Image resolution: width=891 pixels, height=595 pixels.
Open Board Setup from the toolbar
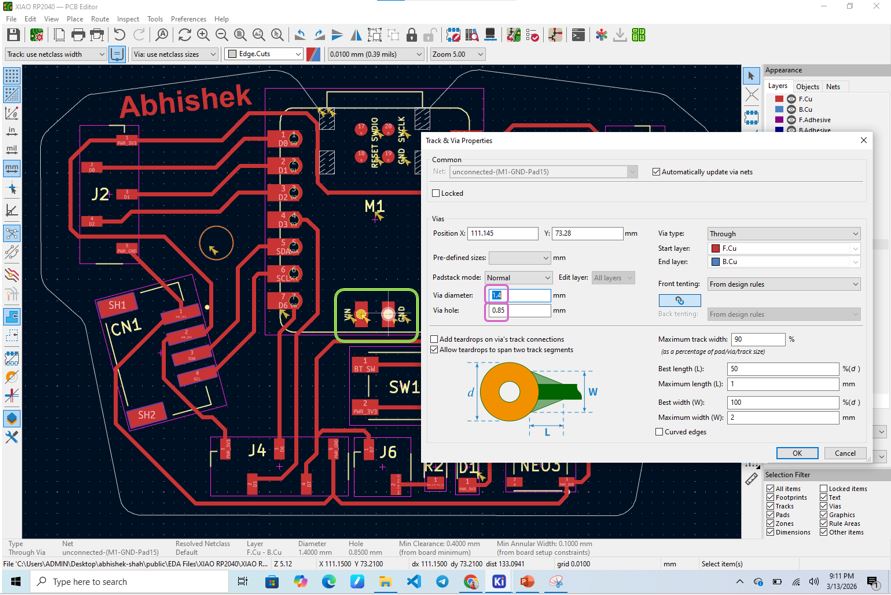coord(36,35)
